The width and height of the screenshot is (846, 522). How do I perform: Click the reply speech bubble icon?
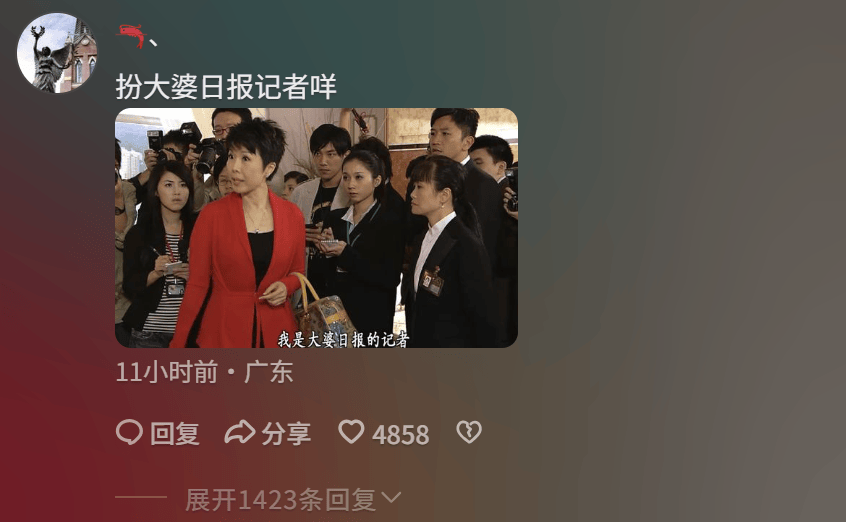pos(129,432)
